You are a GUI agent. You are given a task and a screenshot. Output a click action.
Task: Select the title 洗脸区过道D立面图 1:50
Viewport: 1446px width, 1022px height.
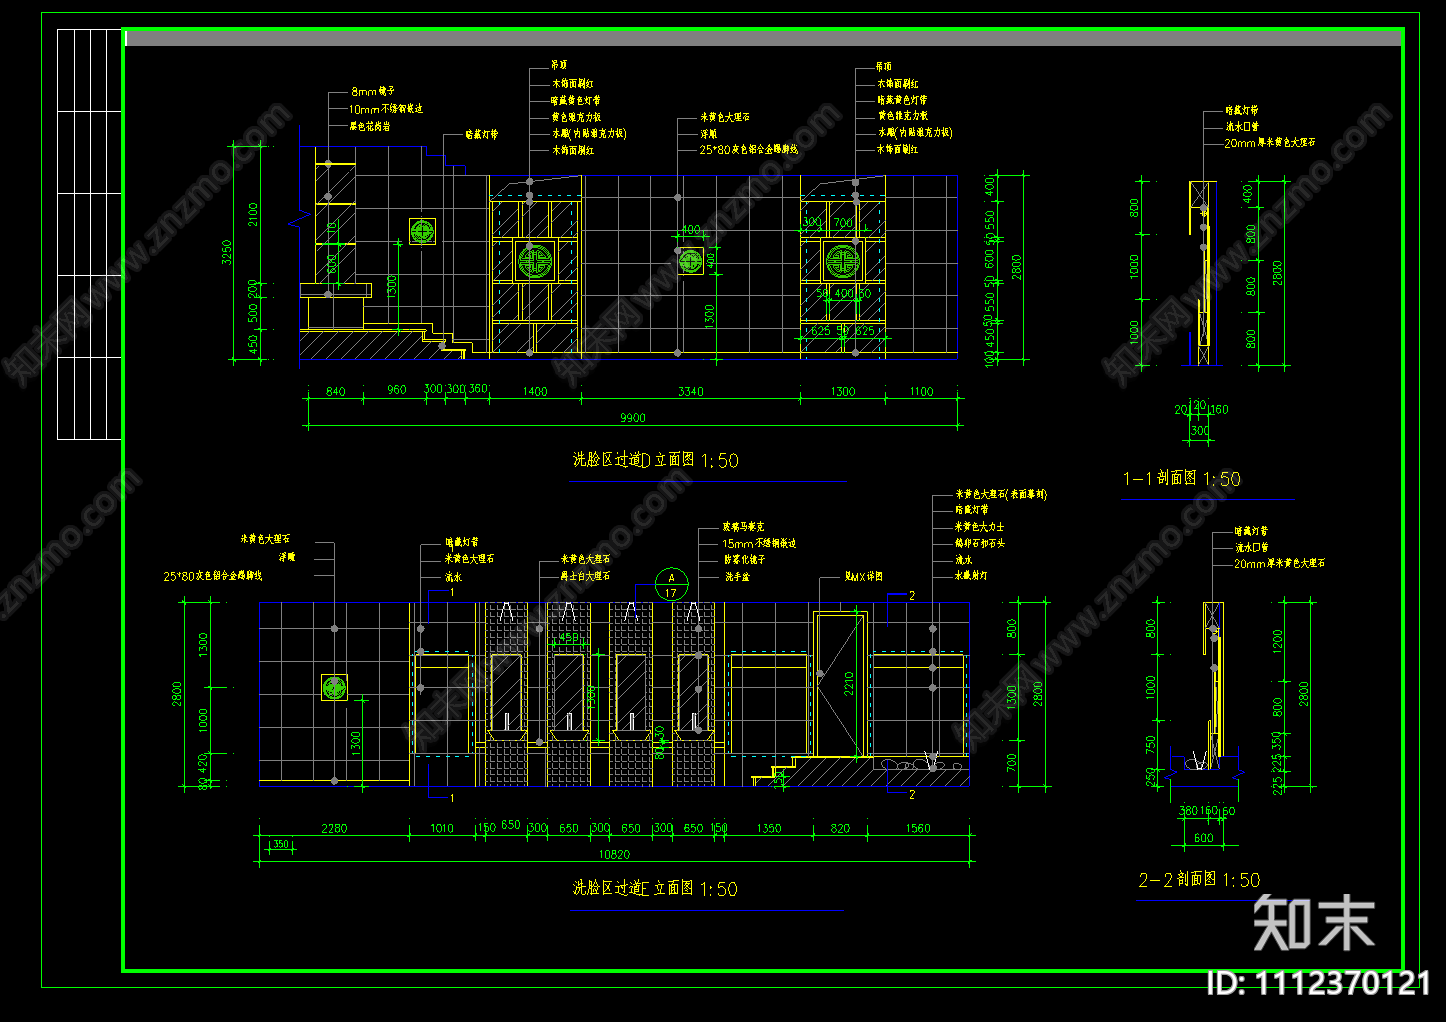pyautogui.click(x=656, y=460)
